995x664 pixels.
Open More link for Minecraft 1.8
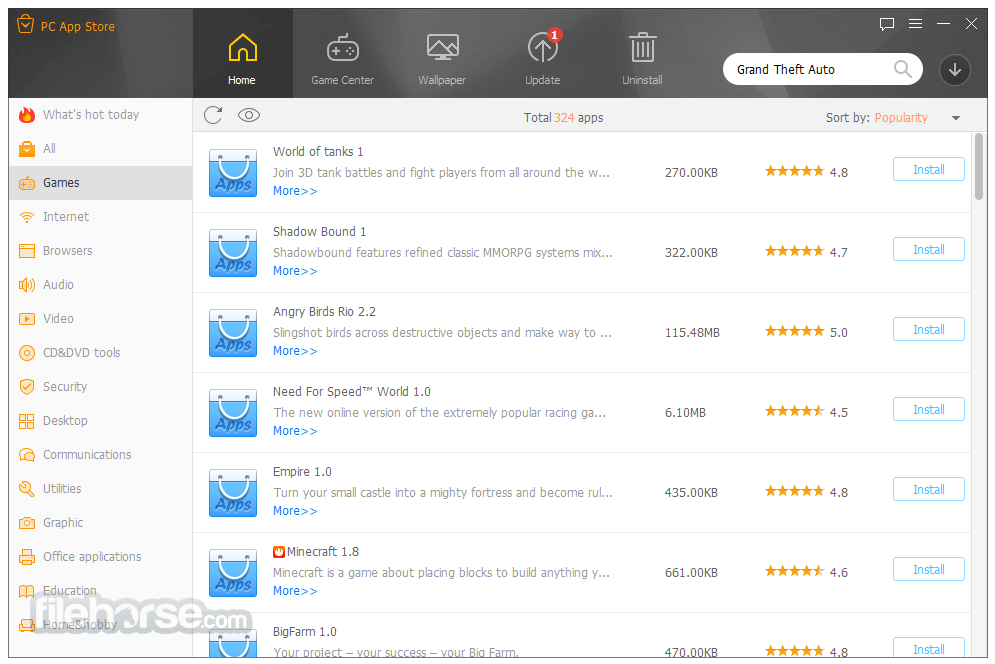(295, 591)
